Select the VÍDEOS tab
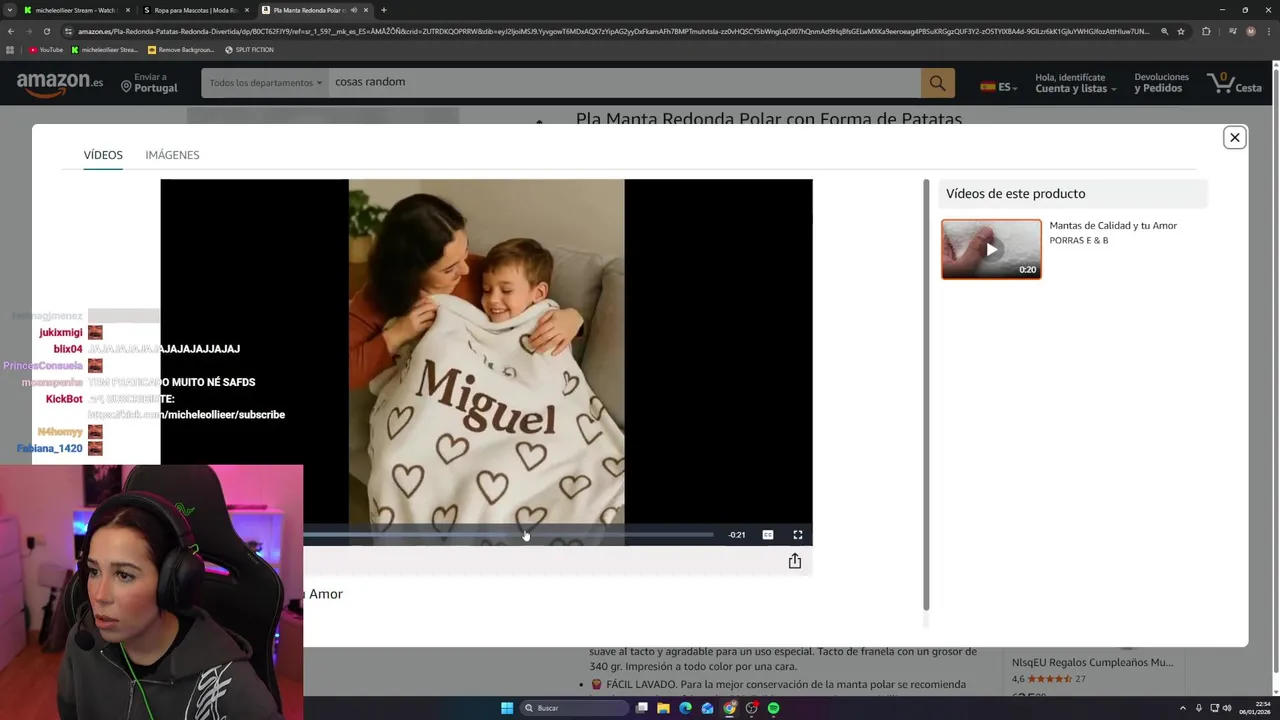Image resolution: width=1280 pixels, height=720 pixels. 103,155
